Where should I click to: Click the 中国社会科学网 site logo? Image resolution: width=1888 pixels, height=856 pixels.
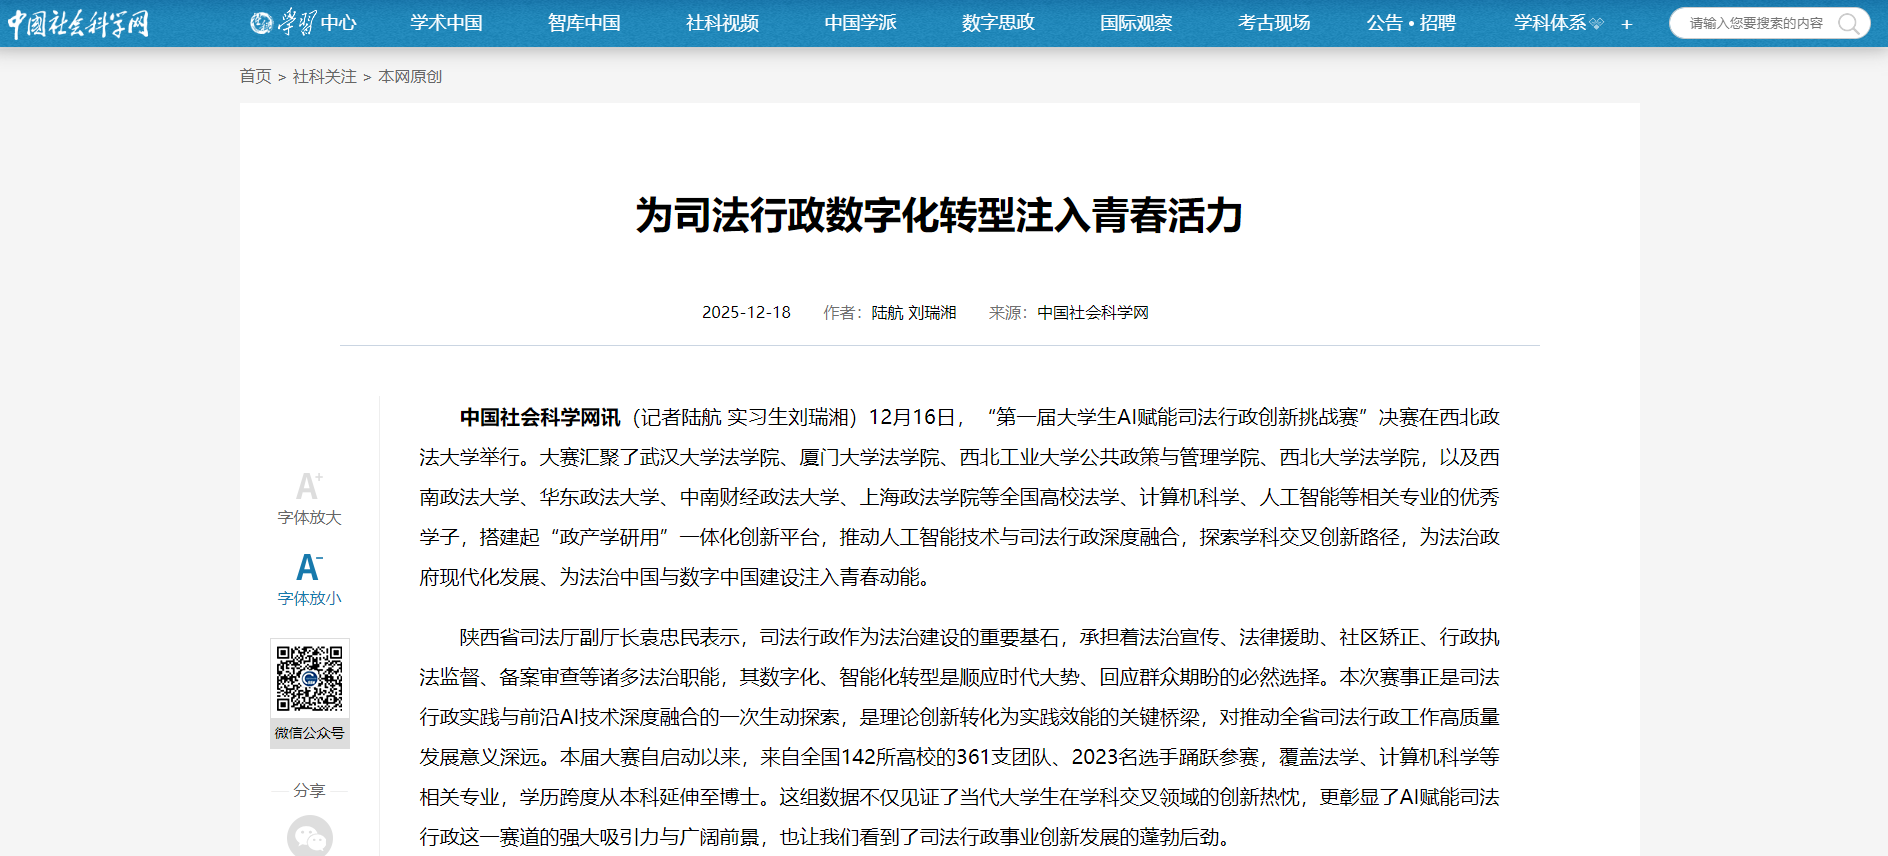(78, 23)
